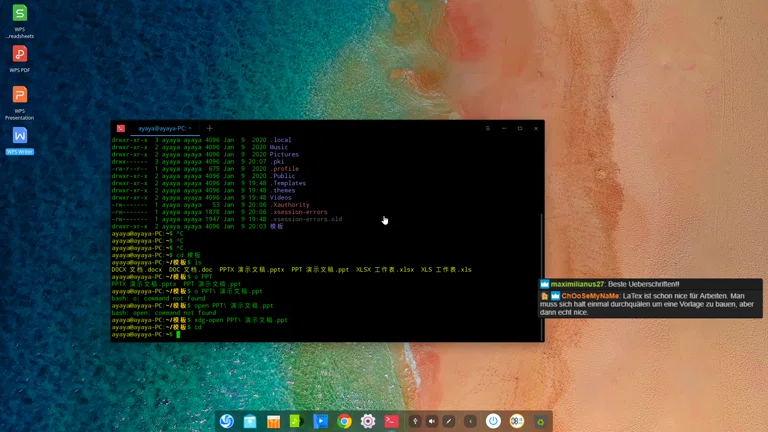The height and width of the screenshot is (432, 768).
Task: Switch to terminal via dock icon
Action: [391, 421]
